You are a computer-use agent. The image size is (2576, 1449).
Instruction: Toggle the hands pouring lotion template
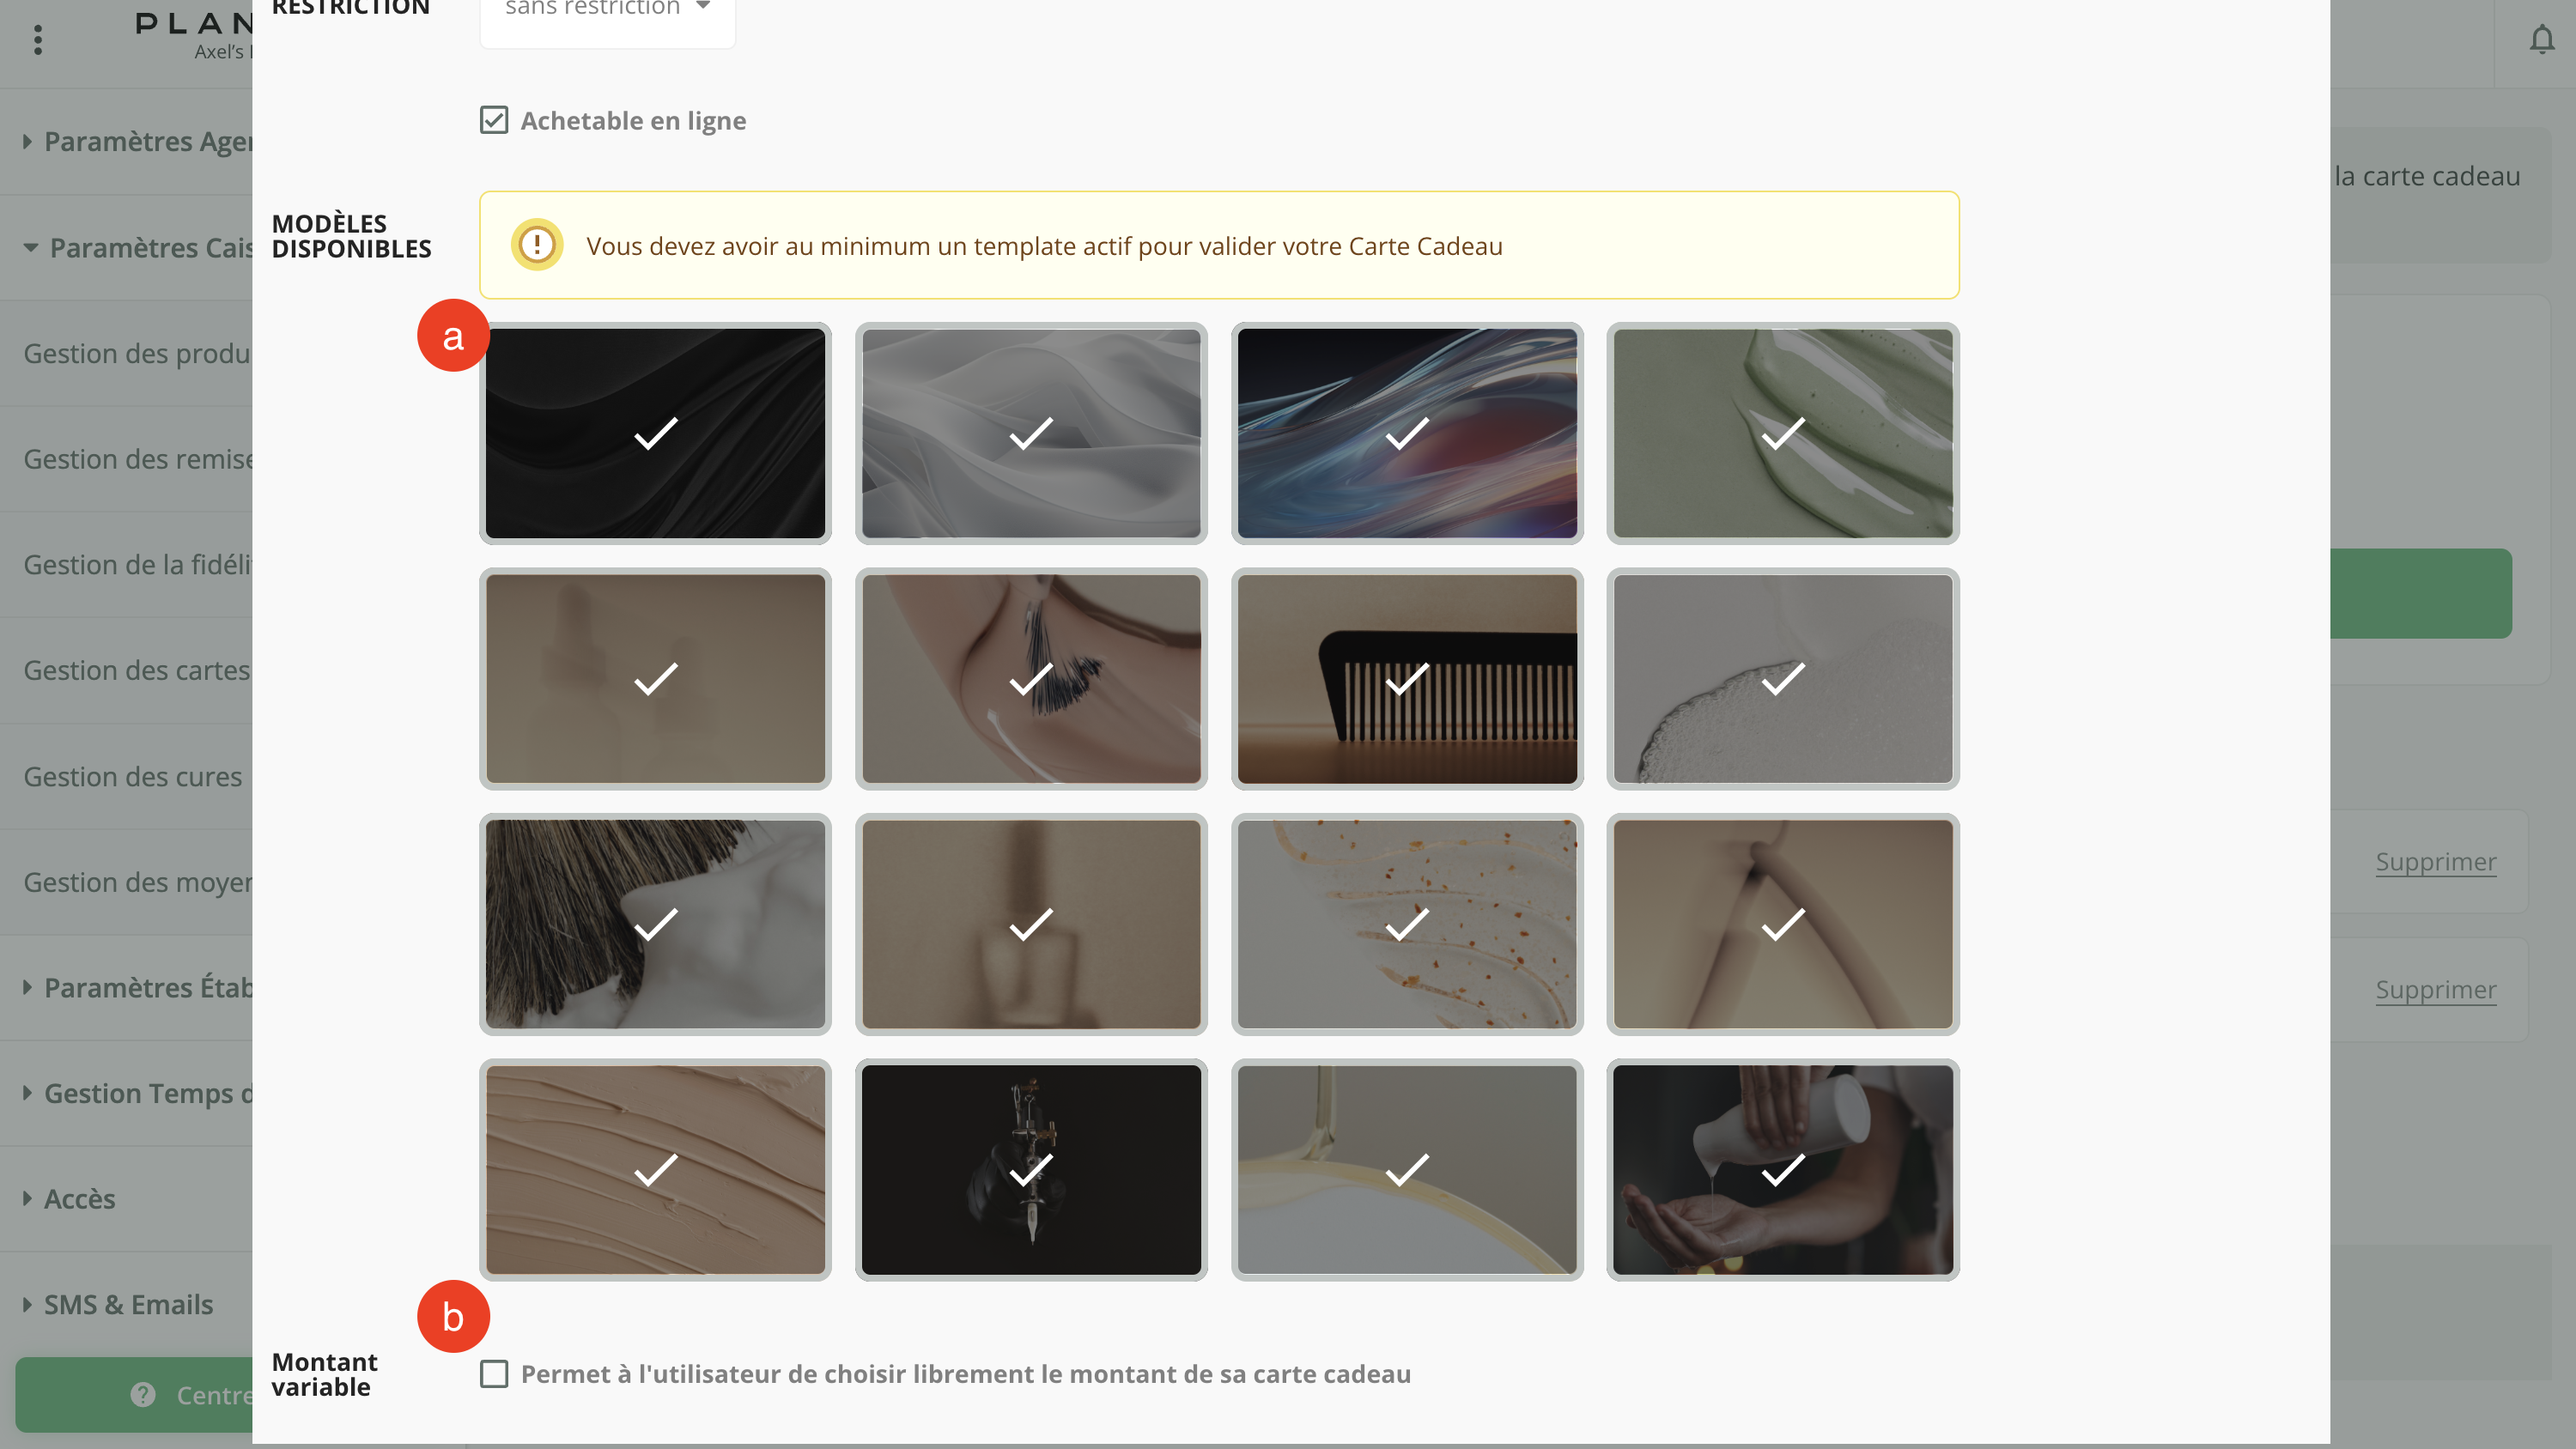(x=1783, y=1170)
